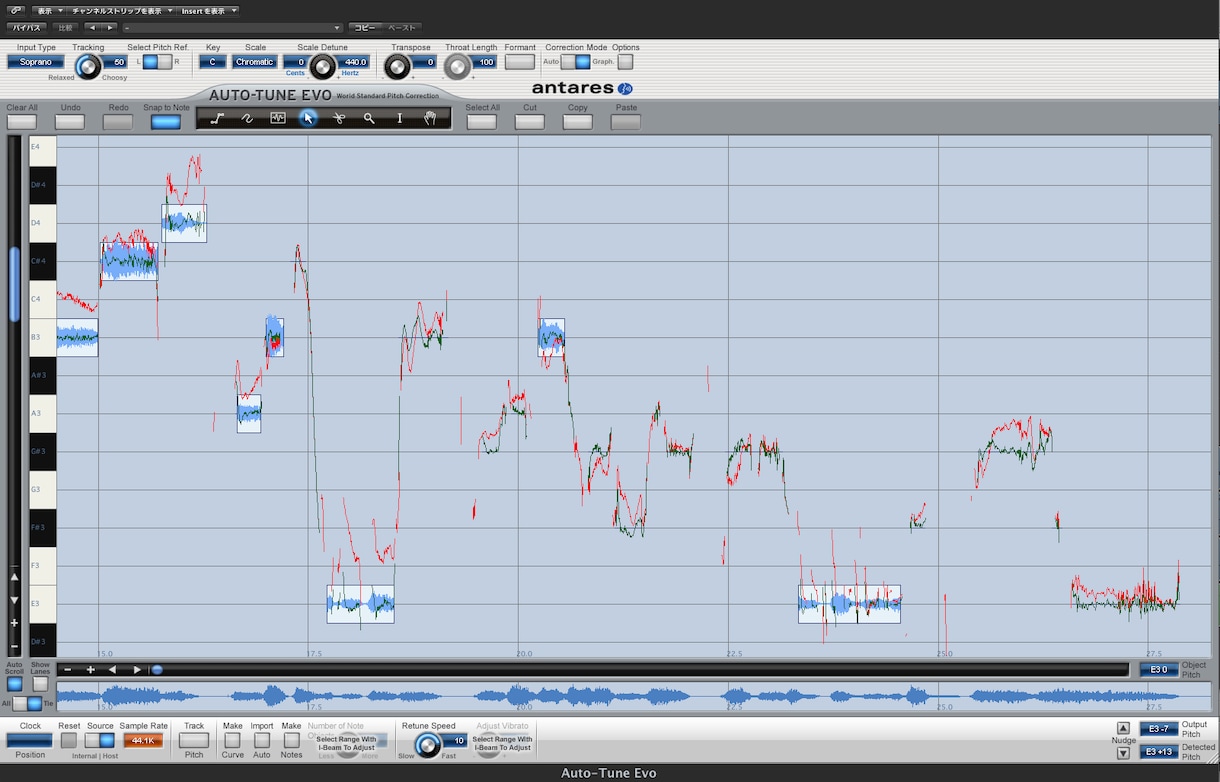Click the コピー button in header
The height and width of the screenshot is (782, 1220).
pyautogui.click(x=364, y=28)
